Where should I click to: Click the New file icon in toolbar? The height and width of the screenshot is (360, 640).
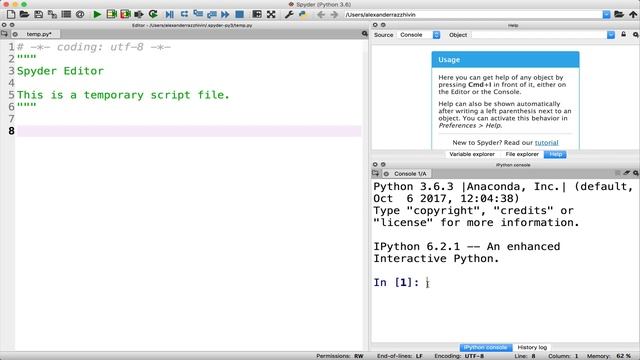coord(11,15)
